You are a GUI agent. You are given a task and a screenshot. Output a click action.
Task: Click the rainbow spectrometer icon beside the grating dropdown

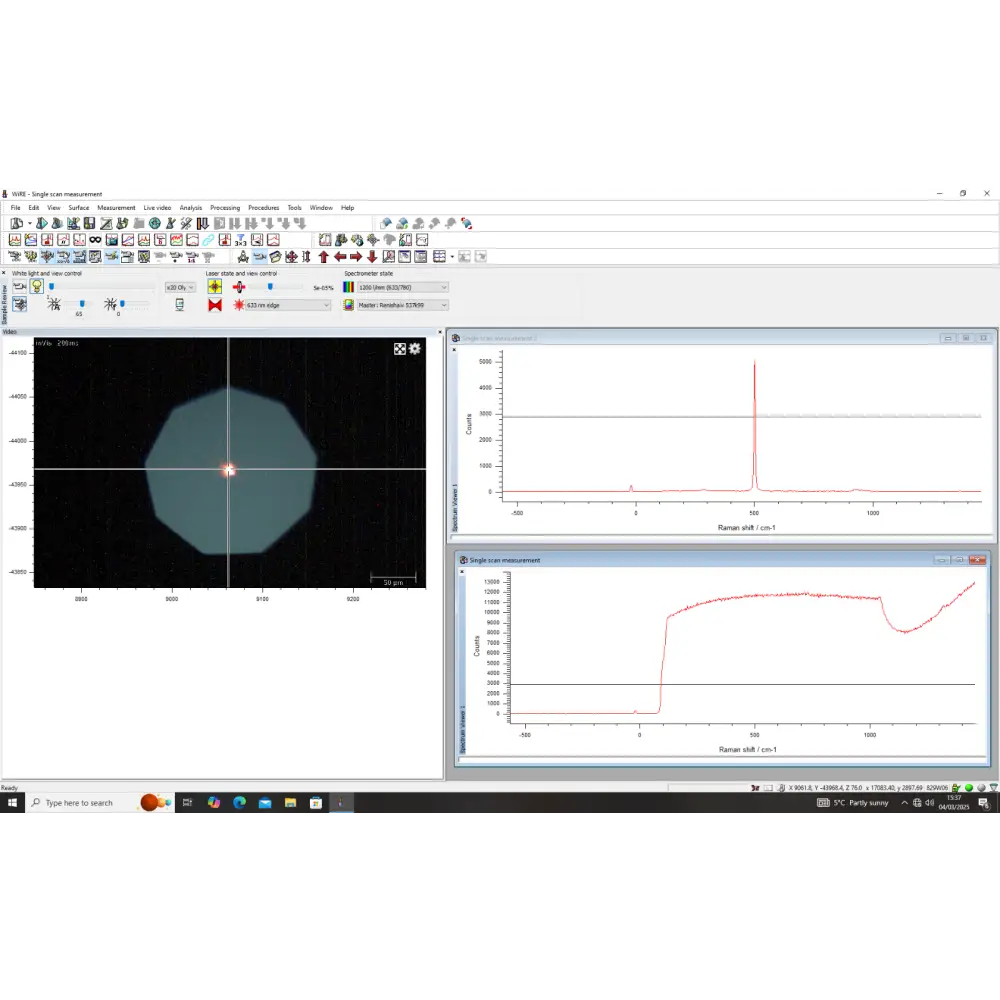(x=349, y=286)
